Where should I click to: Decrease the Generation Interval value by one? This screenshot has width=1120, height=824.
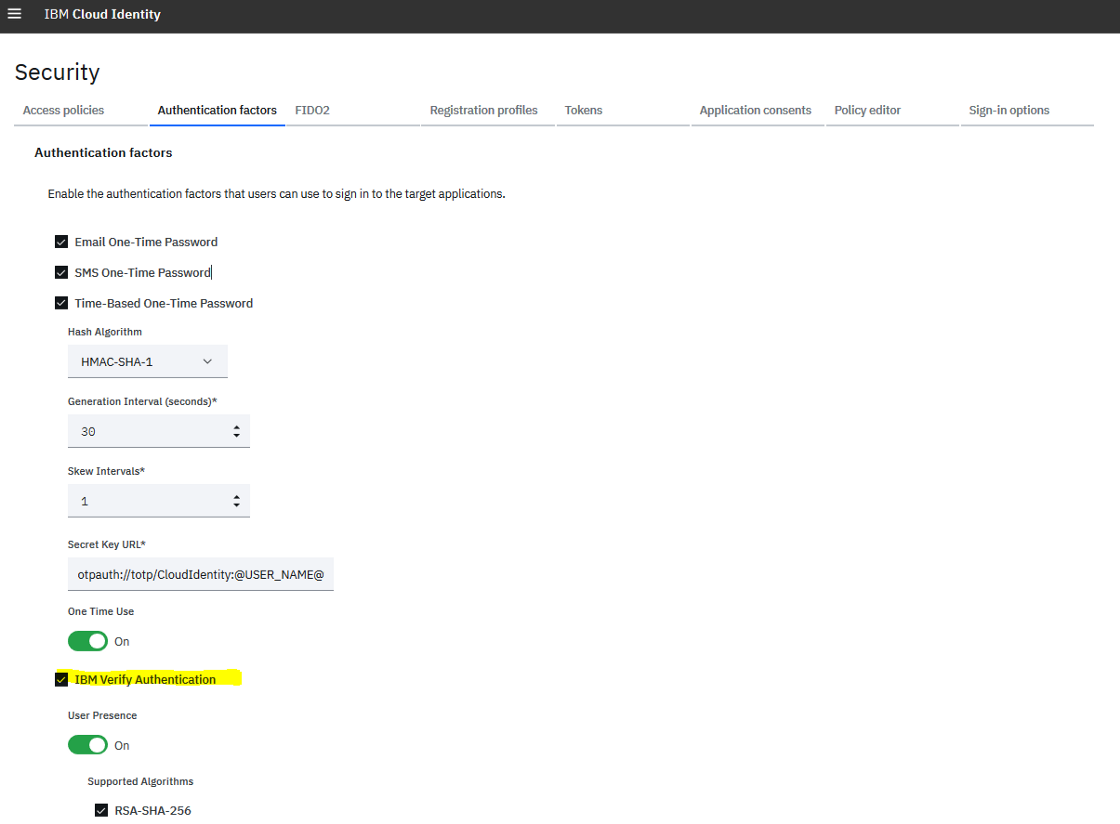[x=236, y=436]
